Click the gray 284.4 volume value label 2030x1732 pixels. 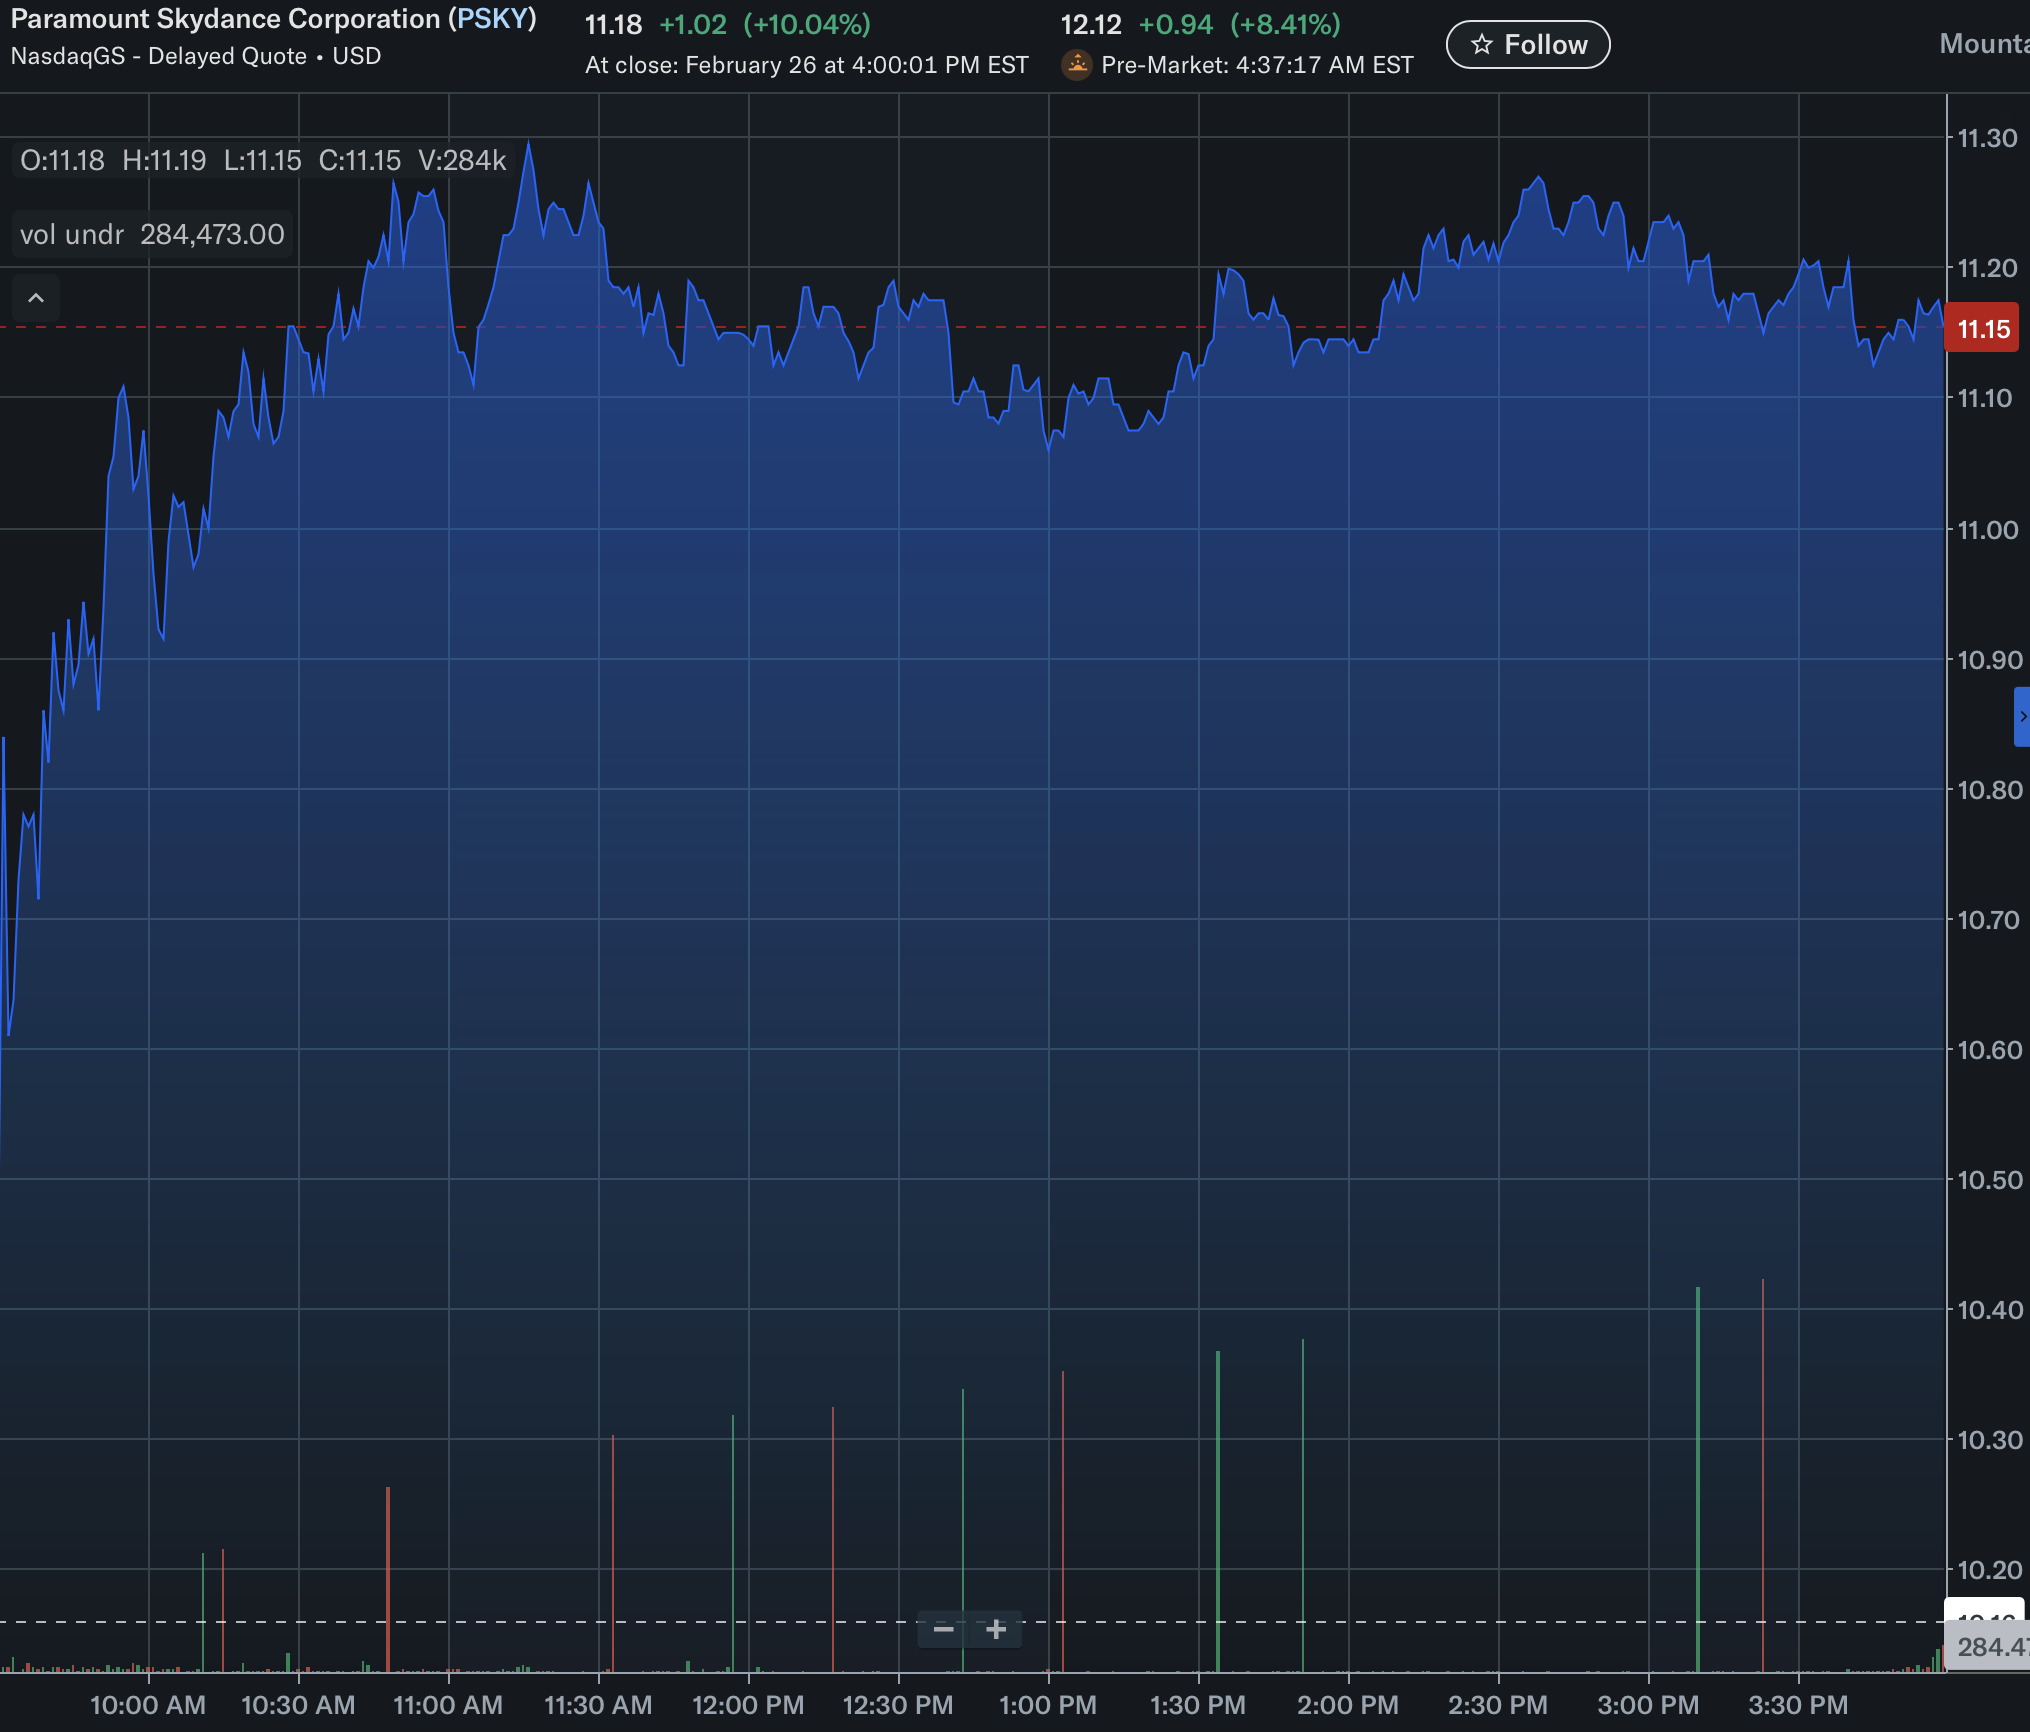pos(1990,1647)
